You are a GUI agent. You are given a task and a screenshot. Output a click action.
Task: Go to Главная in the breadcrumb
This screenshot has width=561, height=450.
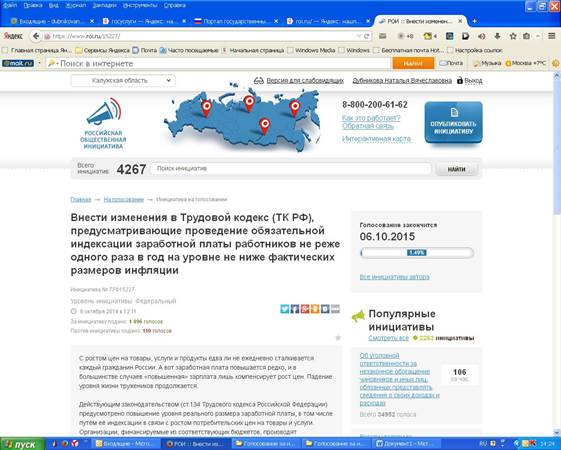[81, 200]
